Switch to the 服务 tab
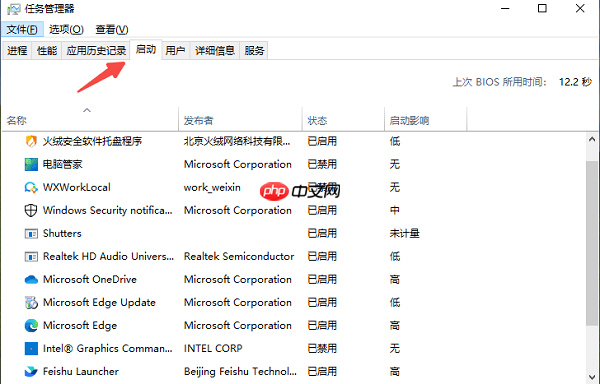 (x=254, y=50)
